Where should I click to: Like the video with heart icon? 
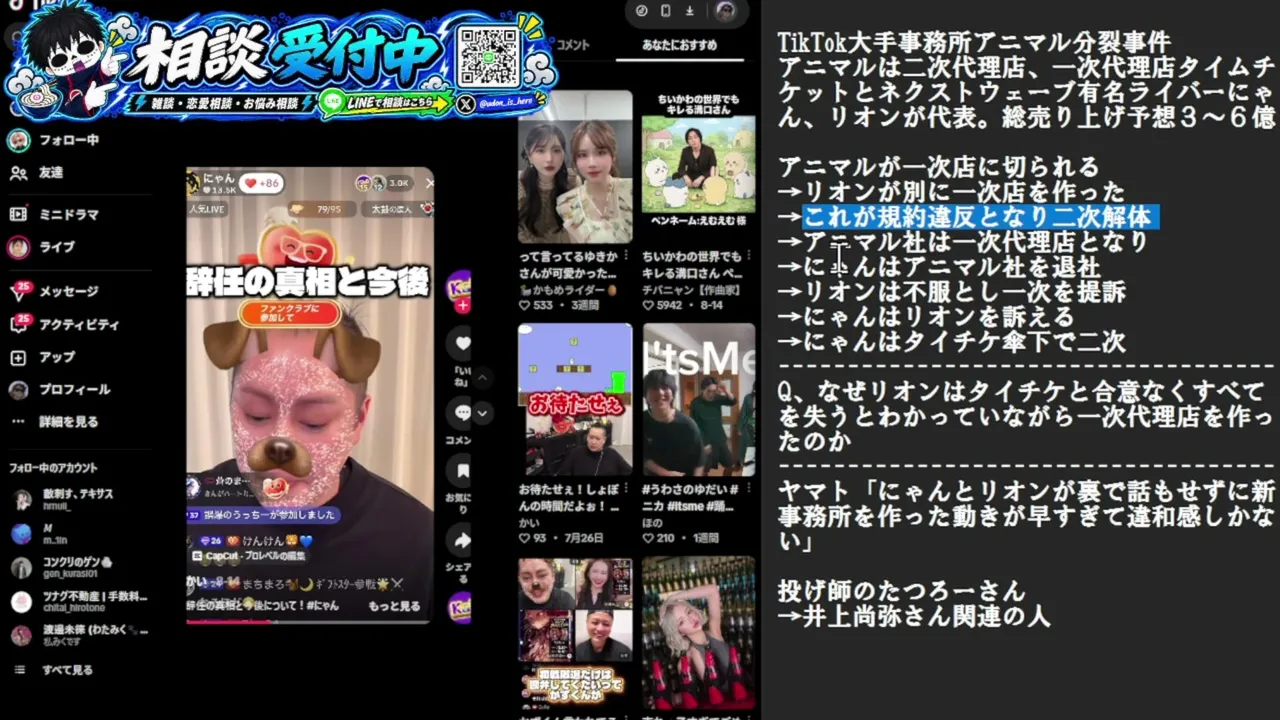coord(462,344)
